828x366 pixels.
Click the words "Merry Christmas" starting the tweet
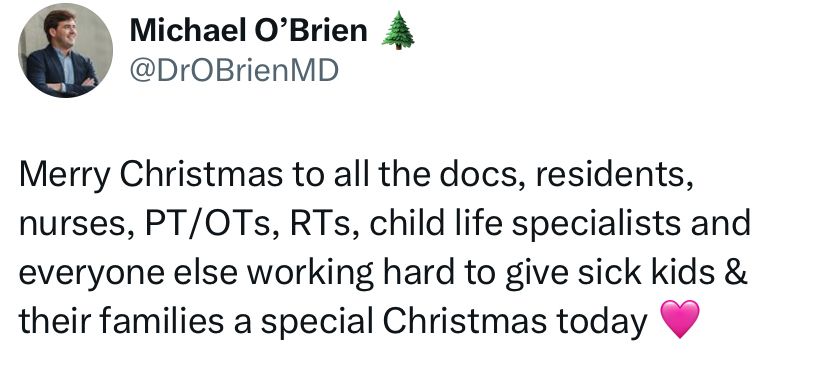coord(150,175)
